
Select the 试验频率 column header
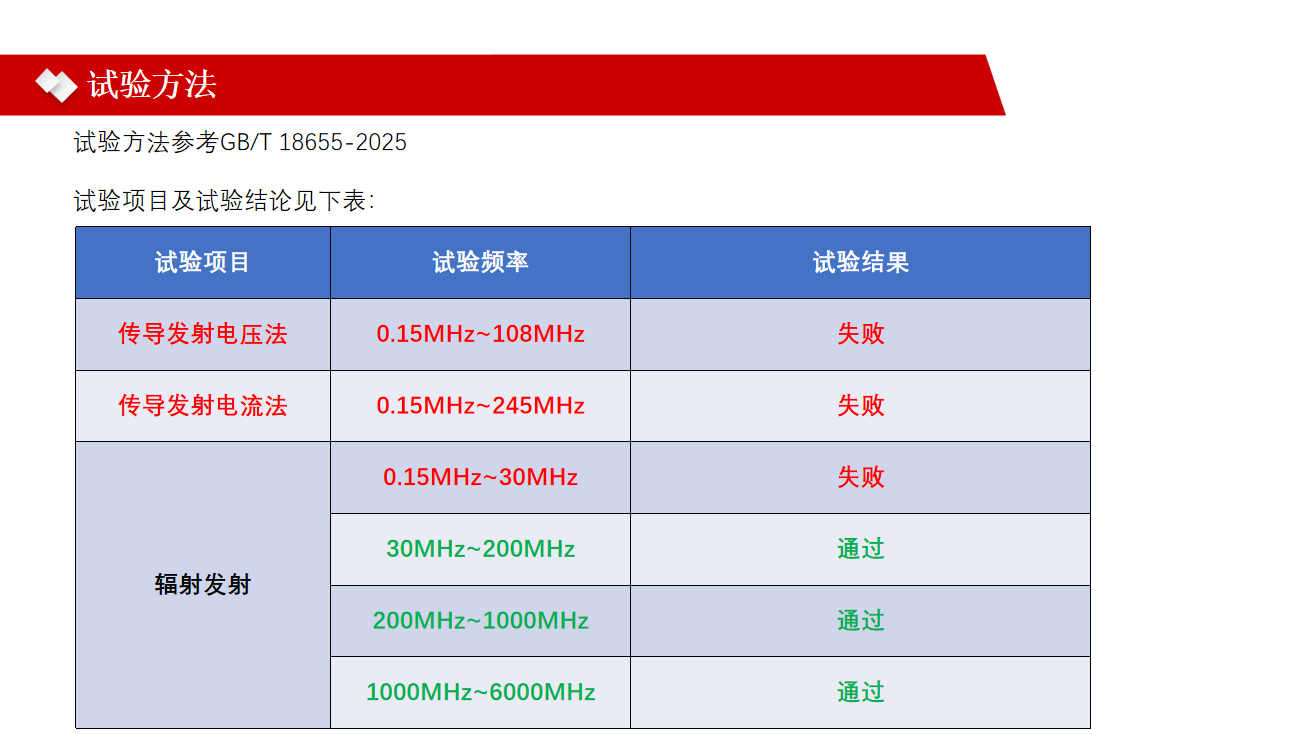(x=480, y=262)
